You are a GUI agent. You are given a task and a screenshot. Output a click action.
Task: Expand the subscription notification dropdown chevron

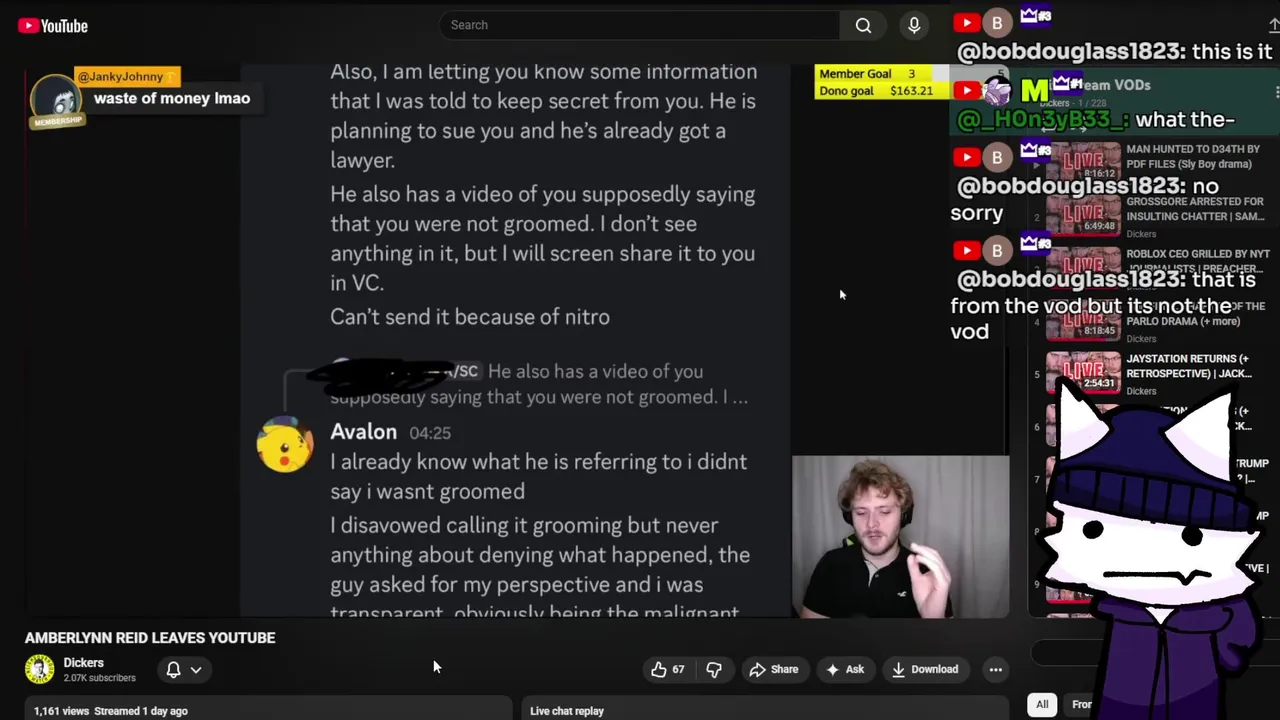click(x=196, y=669)
